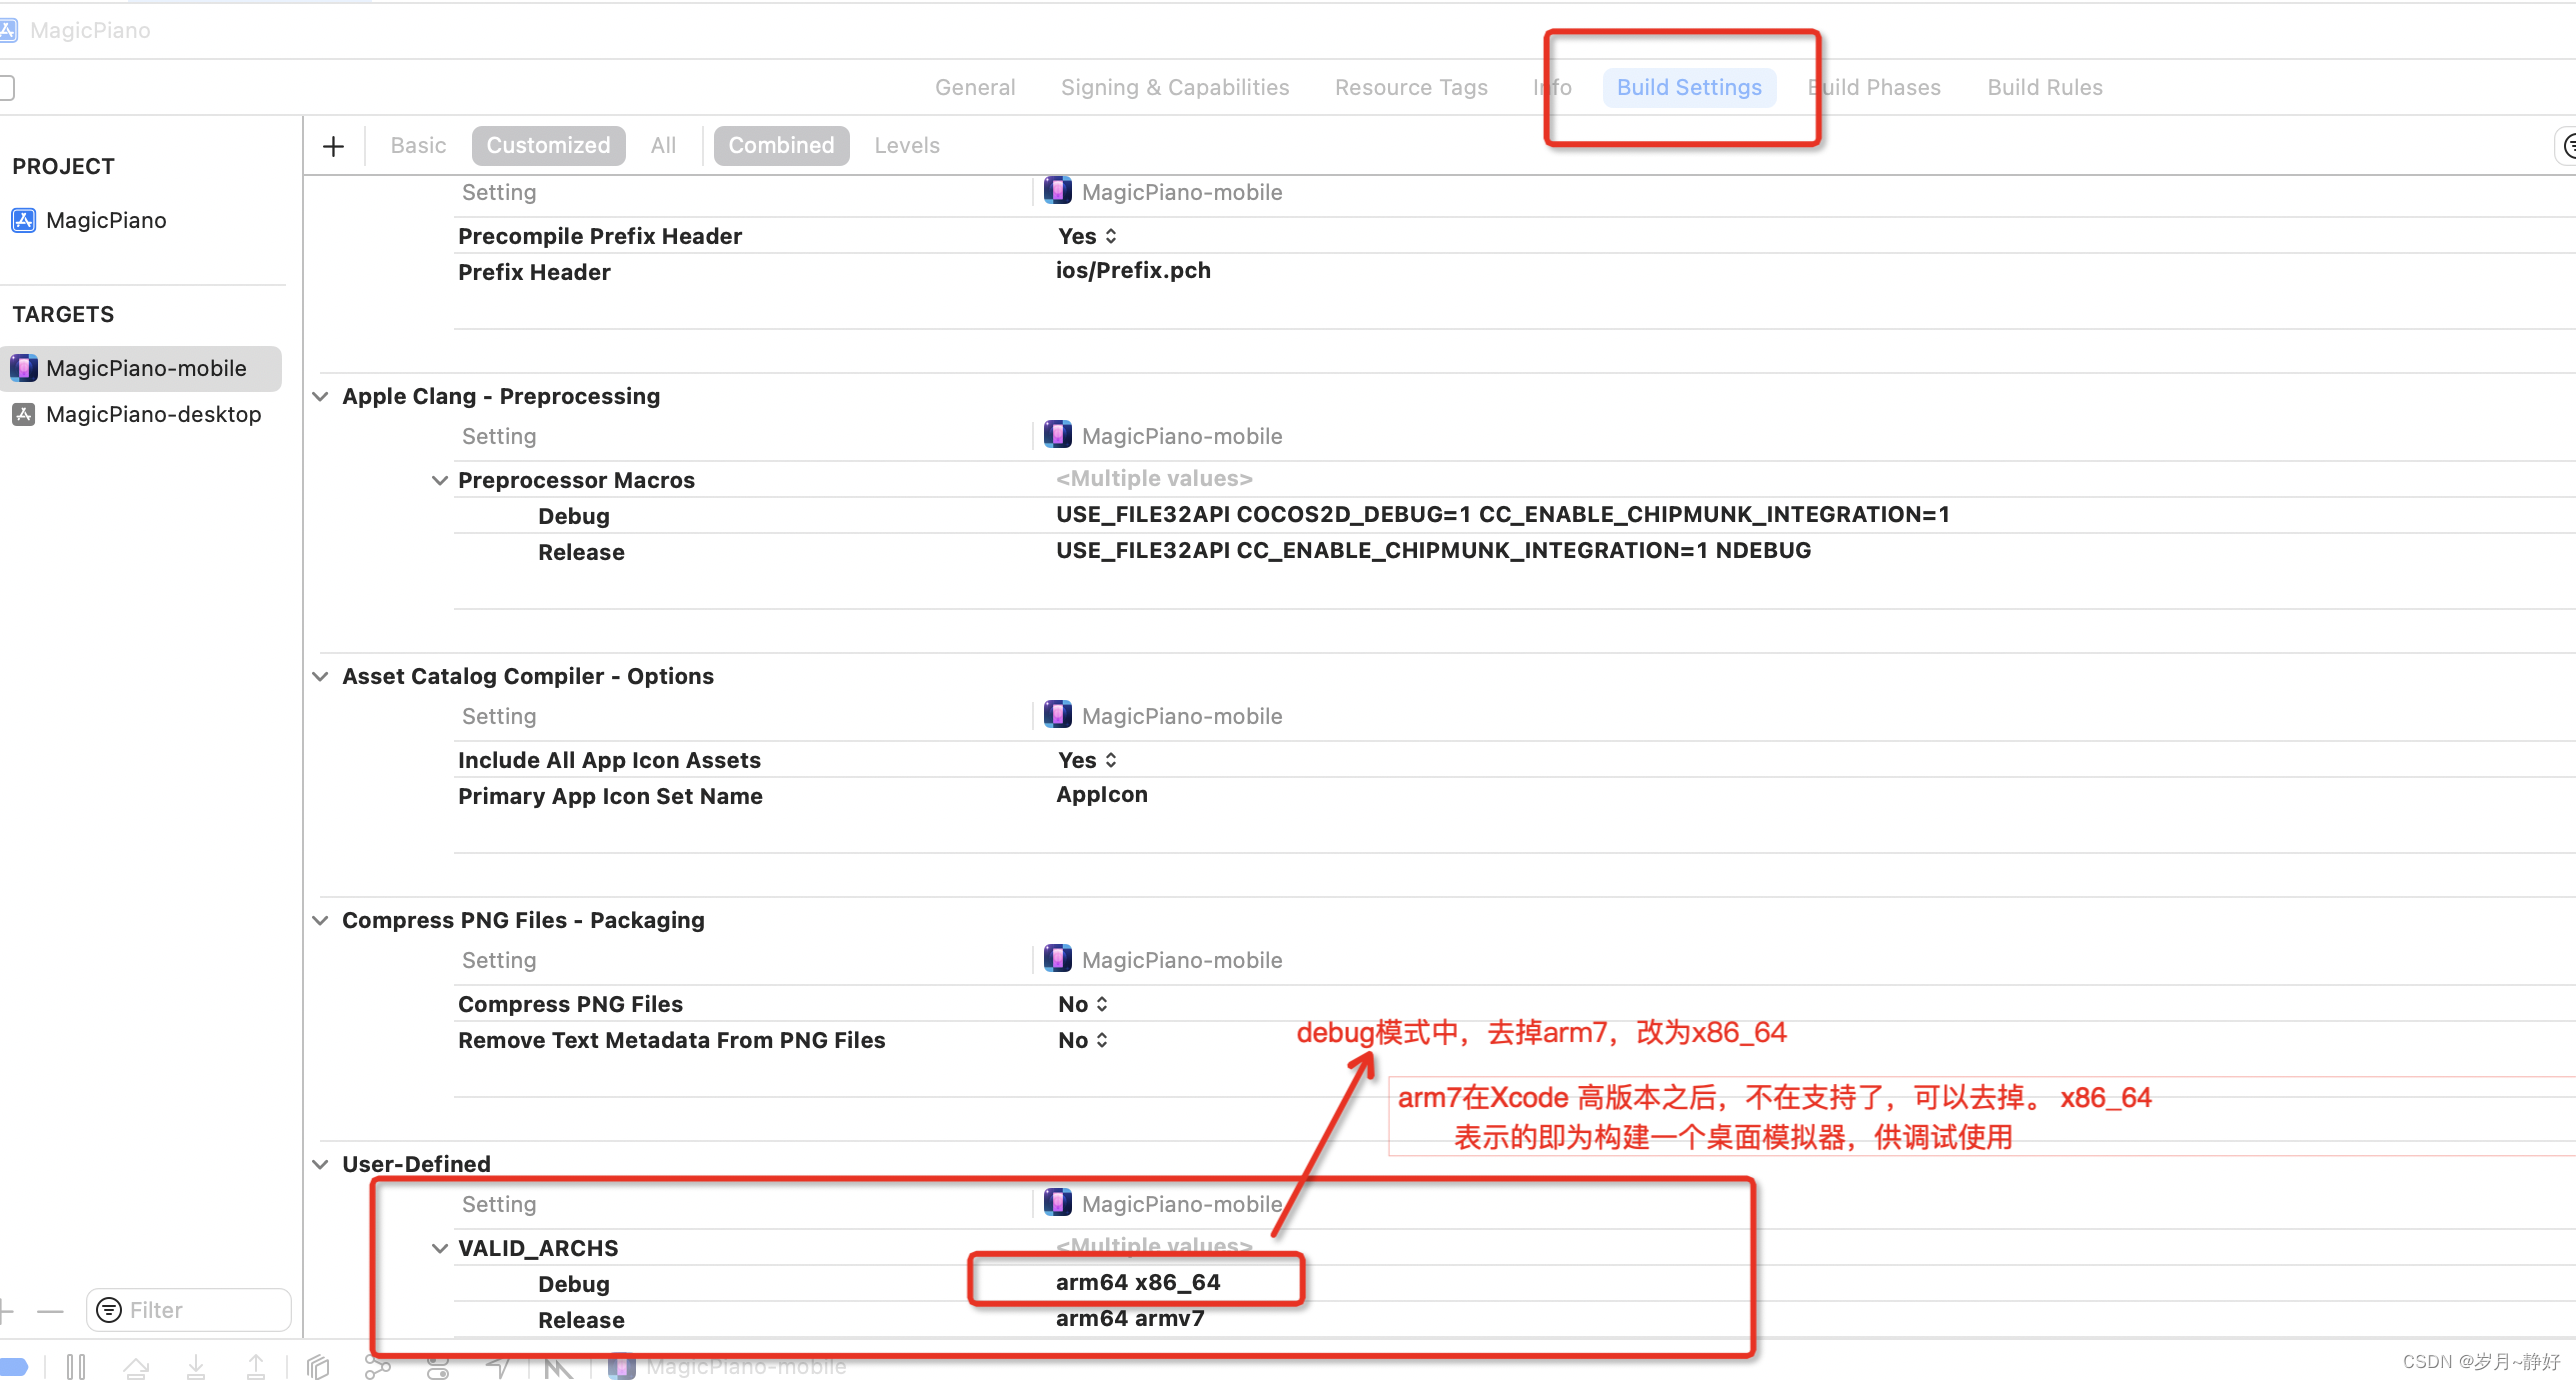Open the Build Settings tab
Viewport: 2576px width, 1380px height.
pos(1689,88)
